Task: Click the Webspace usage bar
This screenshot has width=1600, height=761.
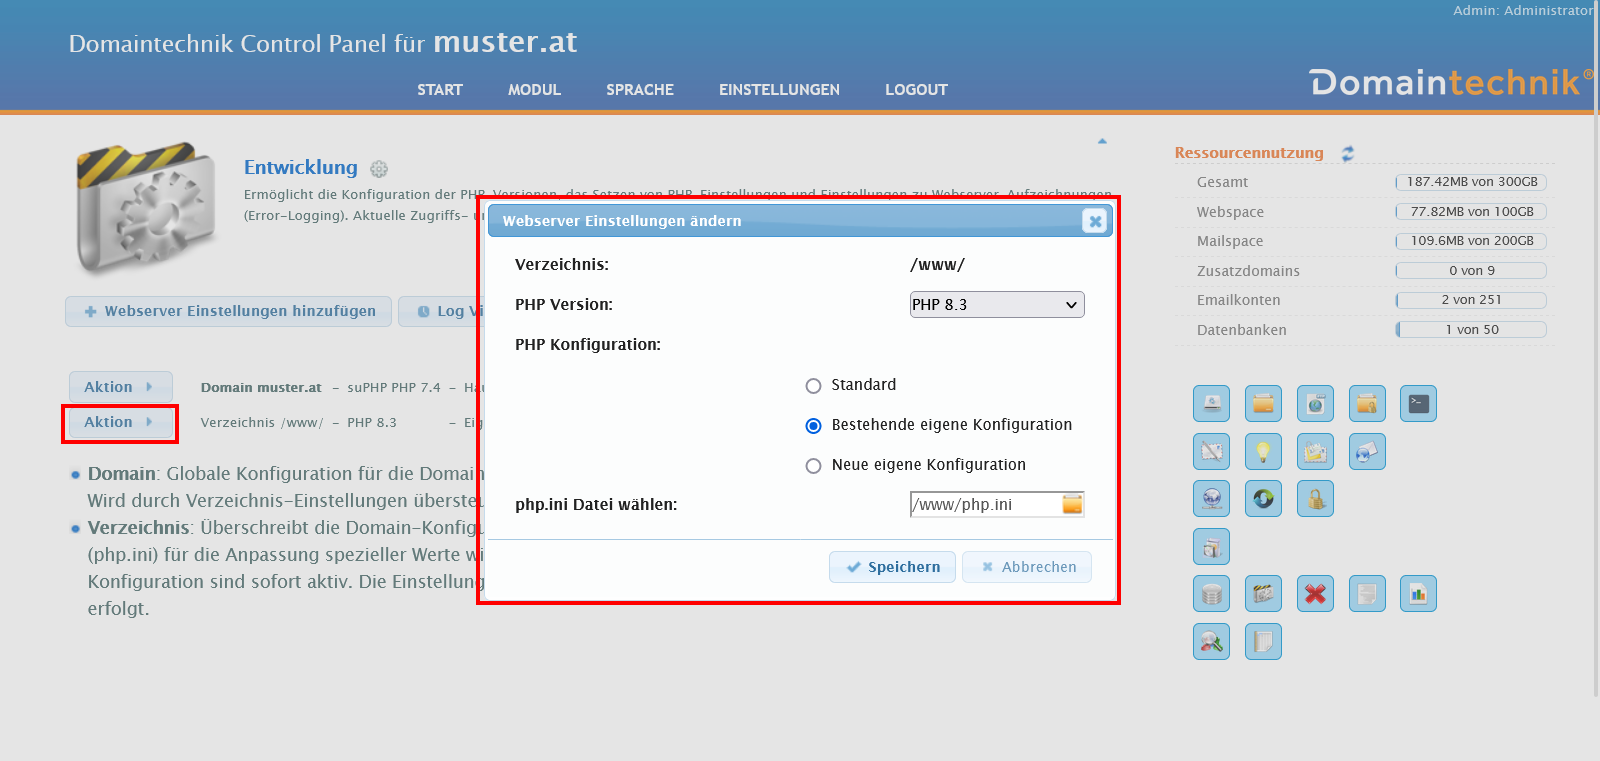Action: point(1471,212)
